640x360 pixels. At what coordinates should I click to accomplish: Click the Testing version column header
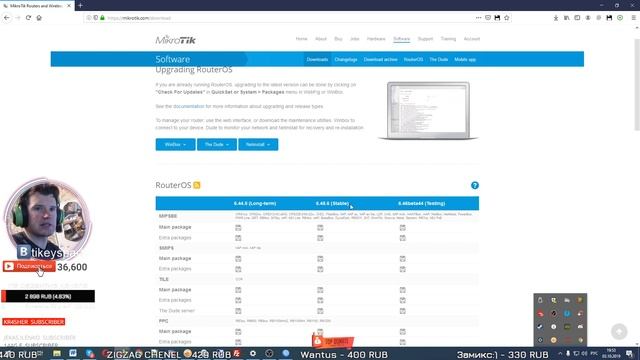[422, 203]
